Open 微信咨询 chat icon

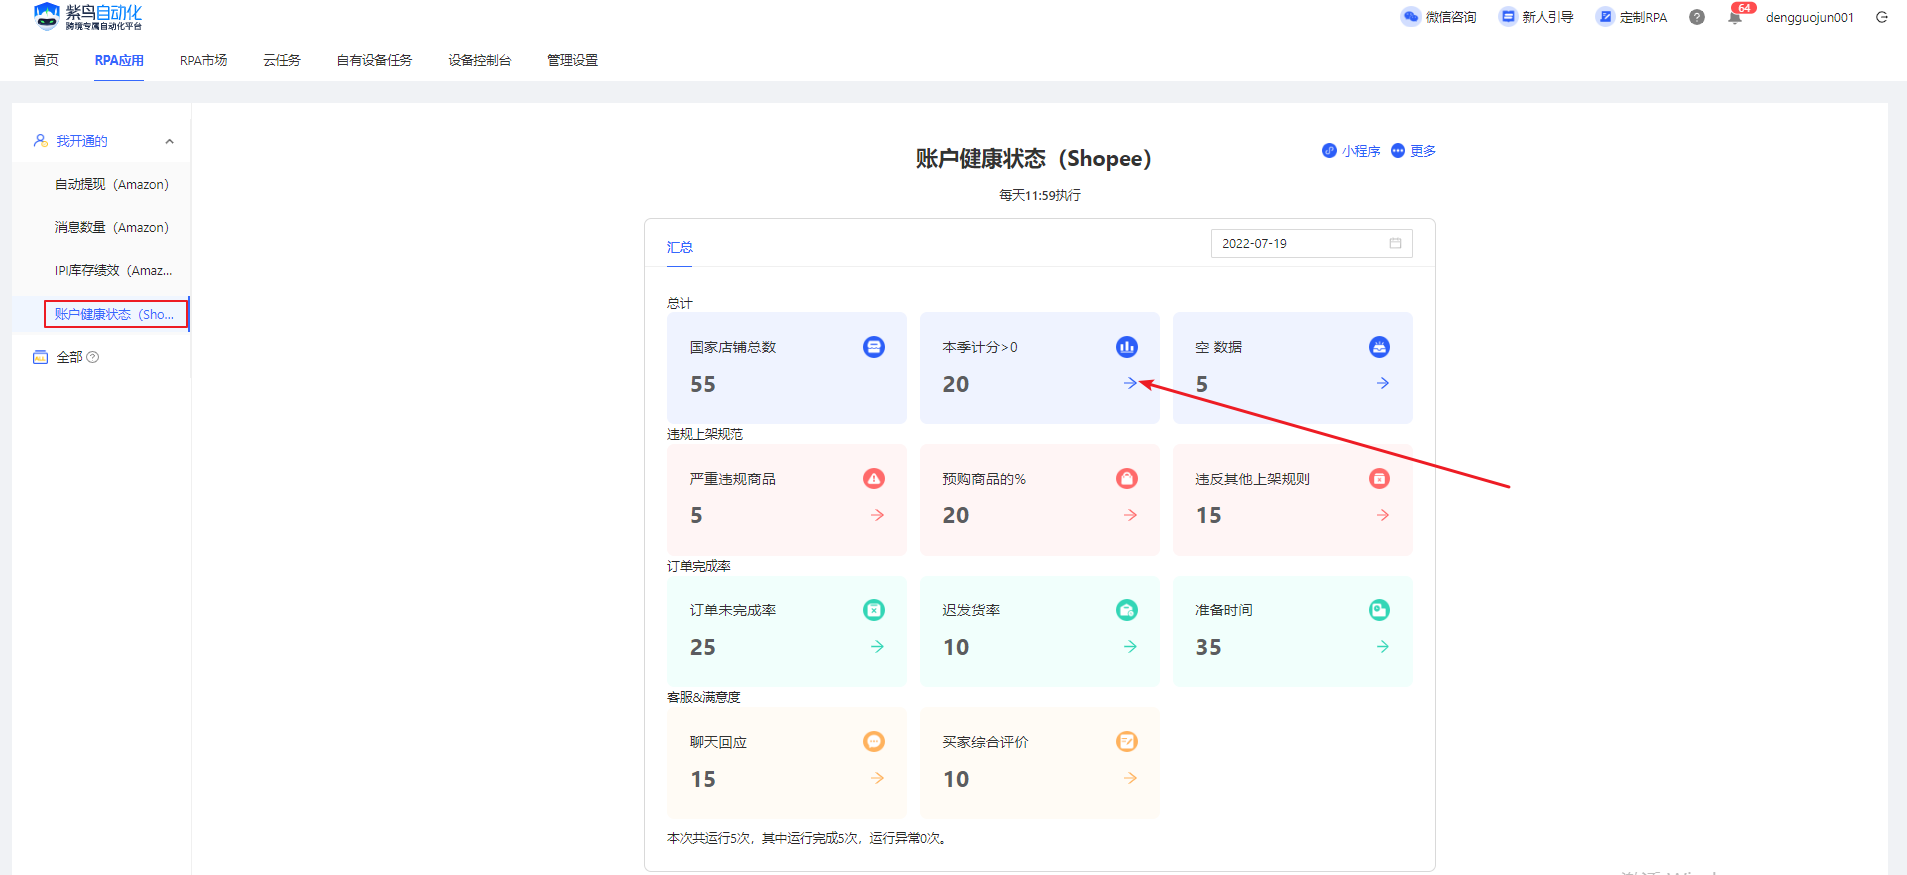pos(1411,17)
